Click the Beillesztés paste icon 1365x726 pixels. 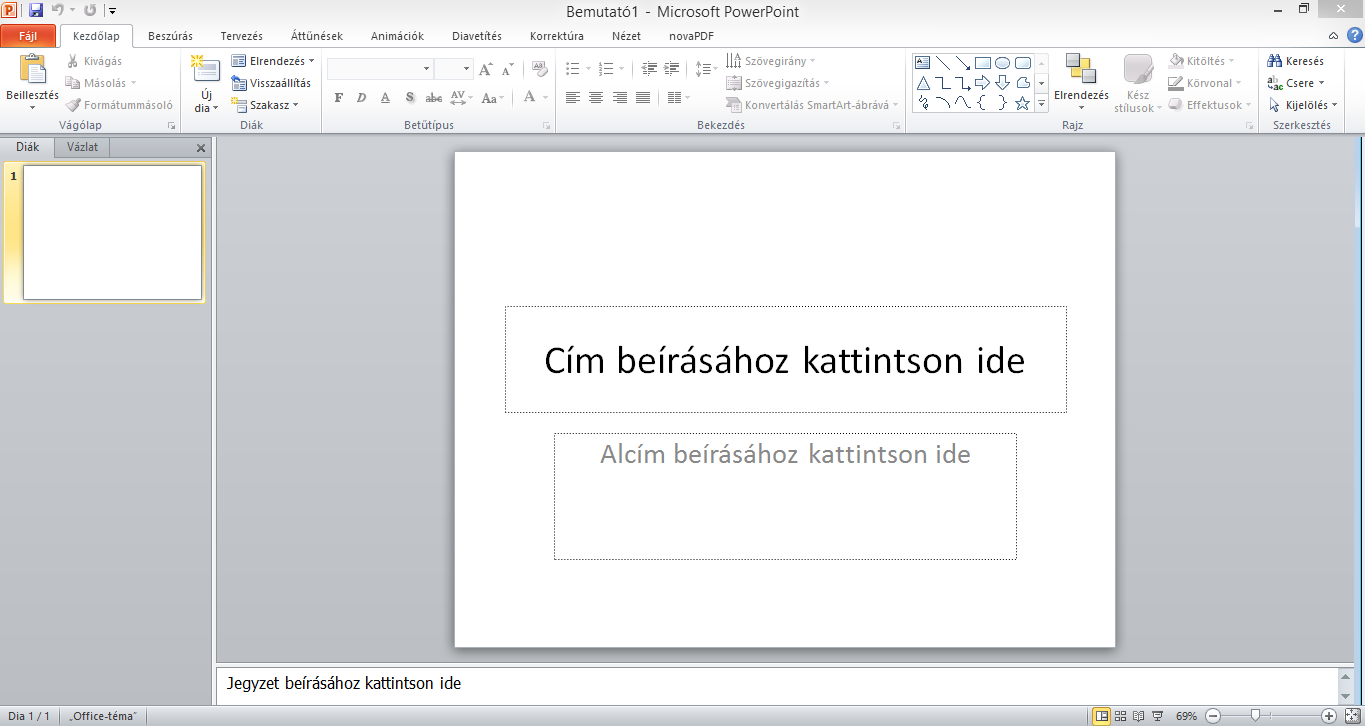[x=32, y=71]
